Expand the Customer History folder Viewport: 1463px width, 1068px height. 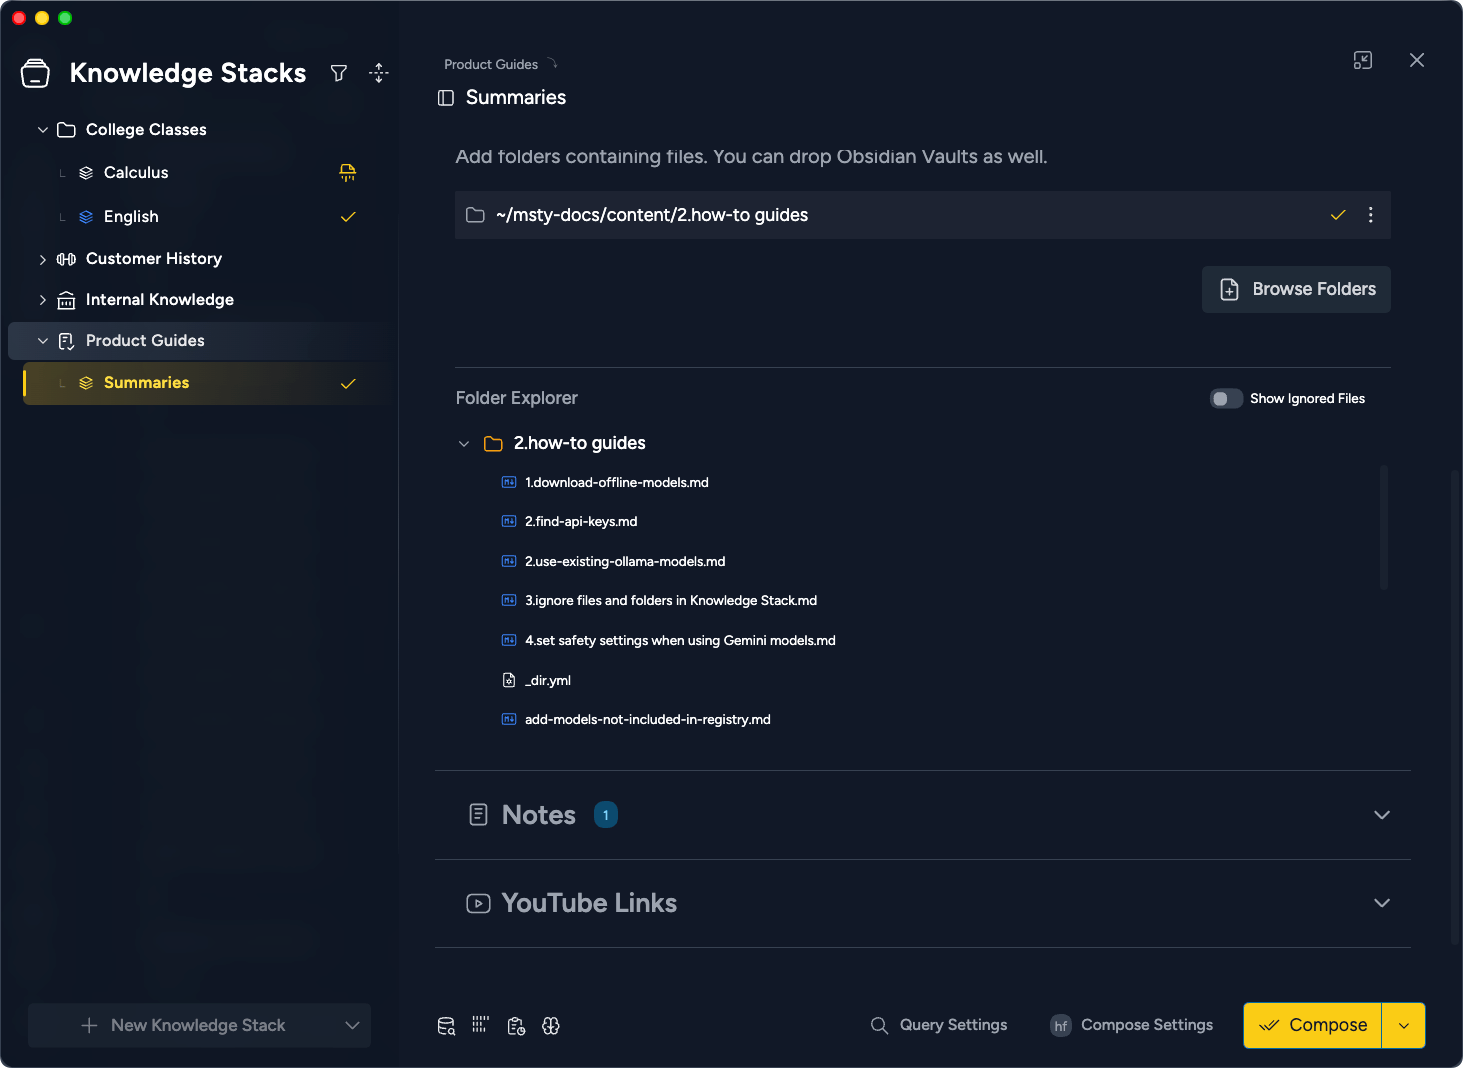pyautogui.click(x=43, y=259)
